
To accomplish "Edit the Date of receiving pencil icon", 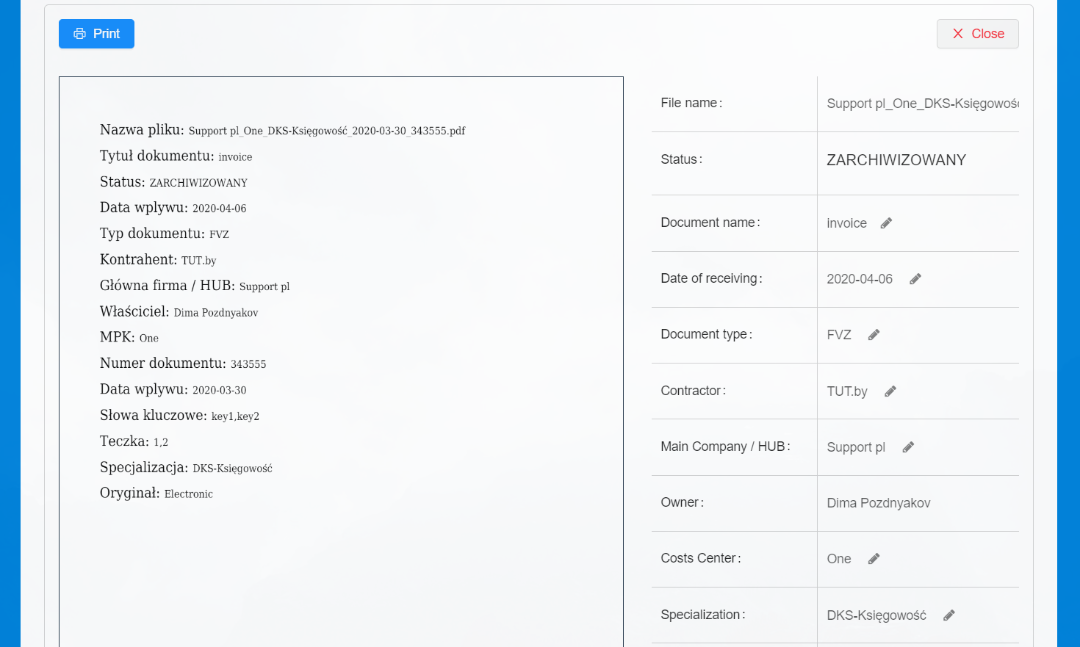I will coord(915,278).
